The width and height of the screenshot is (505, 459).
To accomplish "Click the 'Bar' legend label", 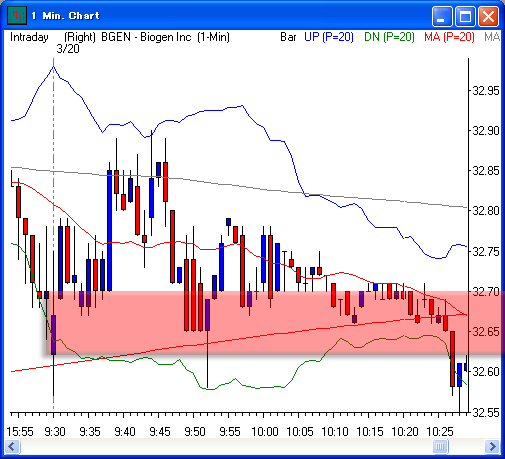I will point(288,37).
